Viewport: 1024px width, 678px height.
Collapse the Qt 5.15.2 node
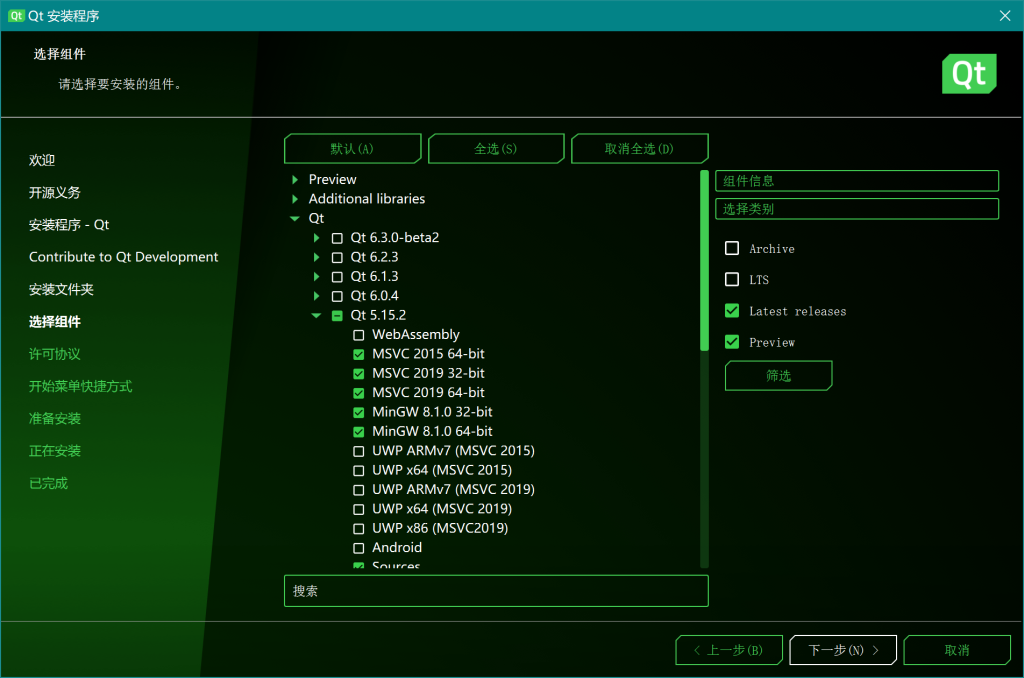(x=316, y=315)
